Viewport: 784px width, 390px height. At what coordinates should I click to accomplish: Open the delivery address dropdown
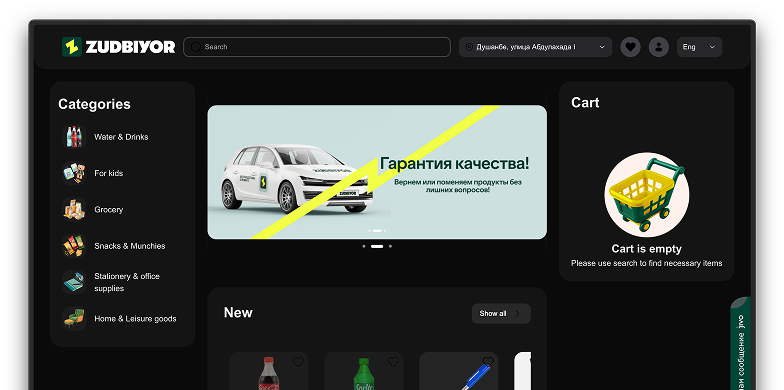click(x=535, y=47)
